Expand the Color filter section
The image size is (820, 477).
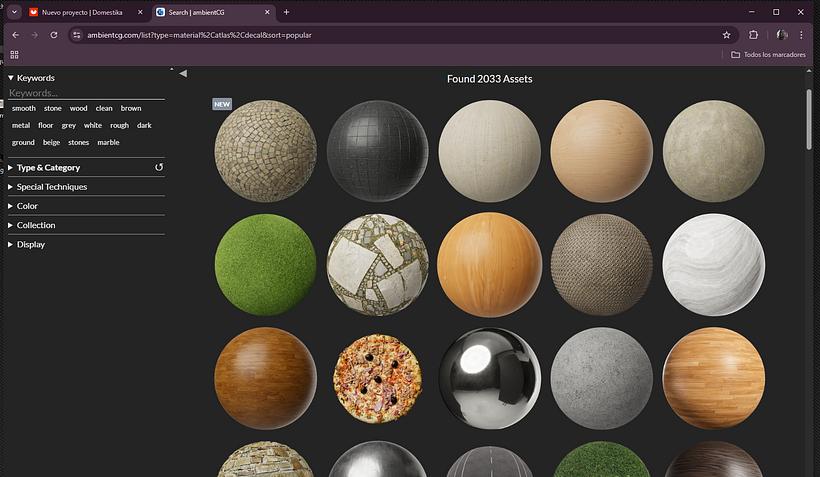point(27,206)
